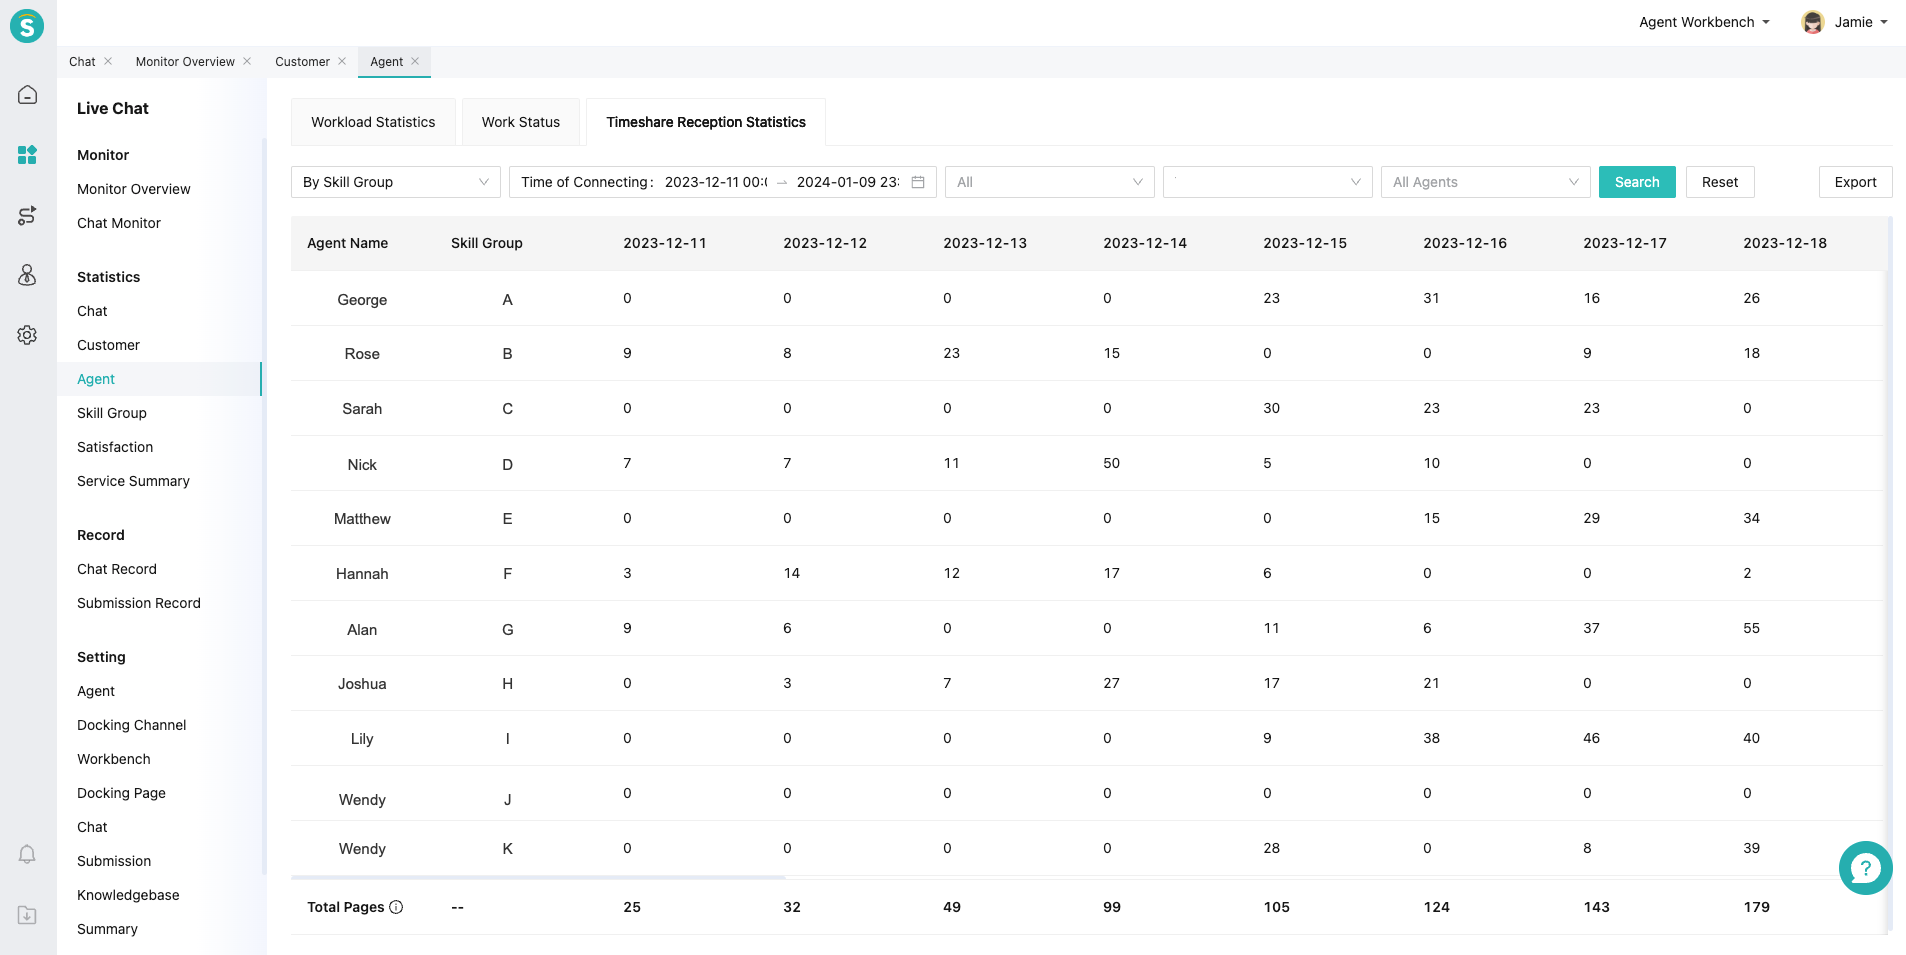This screenshot has height=955, width=1906.
Task: Open Summary in sidebar
Action: pyautogui.click(x=107, y=929)
